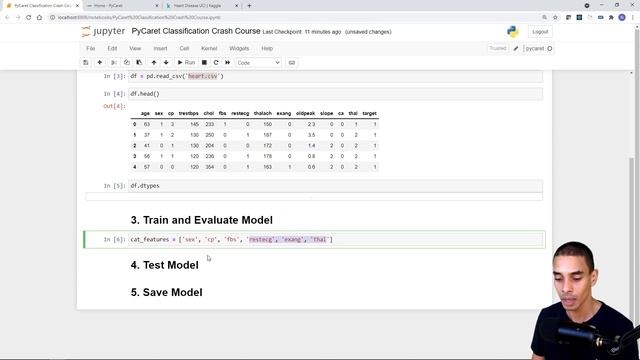Open the zoom magnifier in the address bar

point(544,17)
